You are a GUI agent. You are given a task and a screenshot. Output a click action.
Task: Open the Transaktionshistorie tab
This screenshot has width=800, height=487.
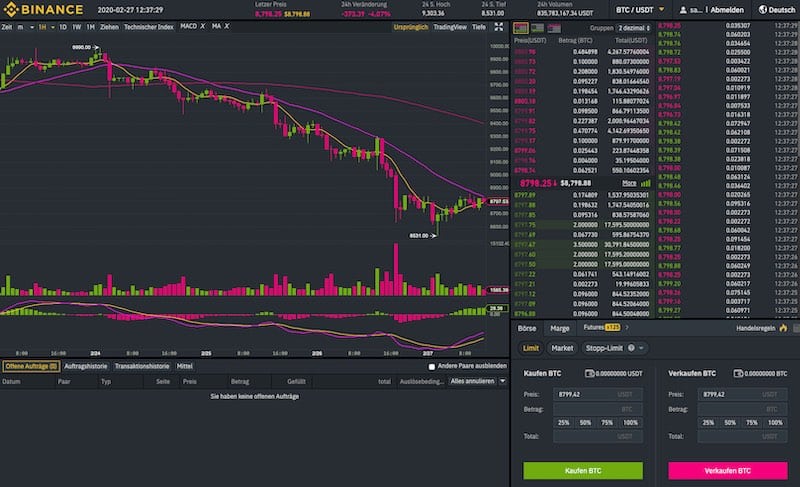(x=142, y=366)
